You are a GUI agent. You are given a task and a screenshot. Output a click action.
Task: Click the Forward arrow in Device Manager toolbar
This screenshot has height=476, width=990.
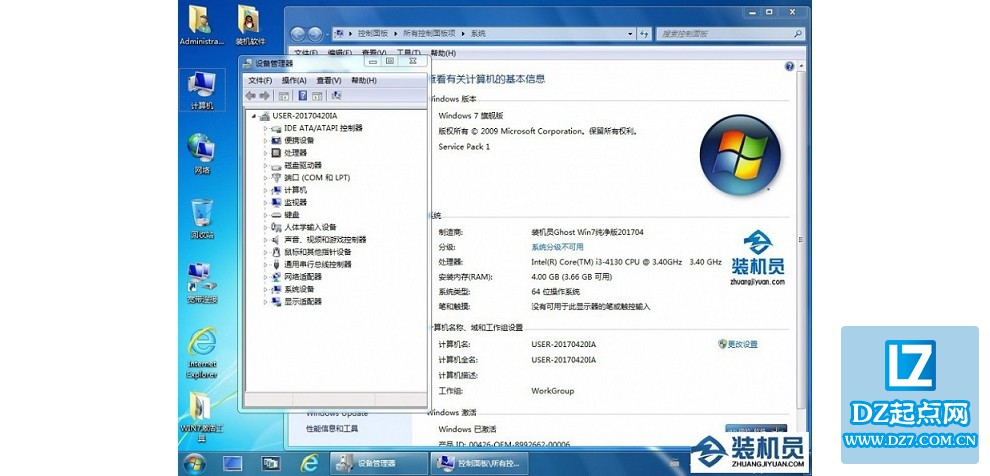click(265, 95)
